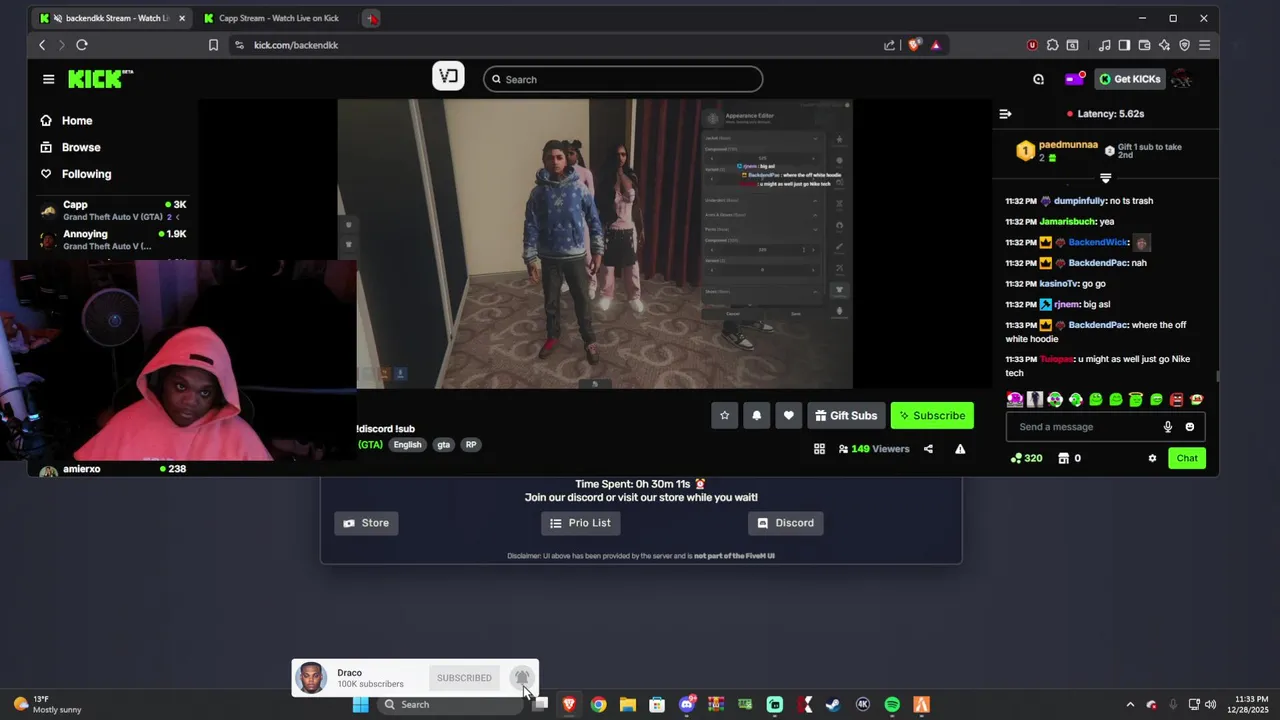Click Discord button in FiveM window
The height and width of the screenshot is (720, 1280).
786,523
